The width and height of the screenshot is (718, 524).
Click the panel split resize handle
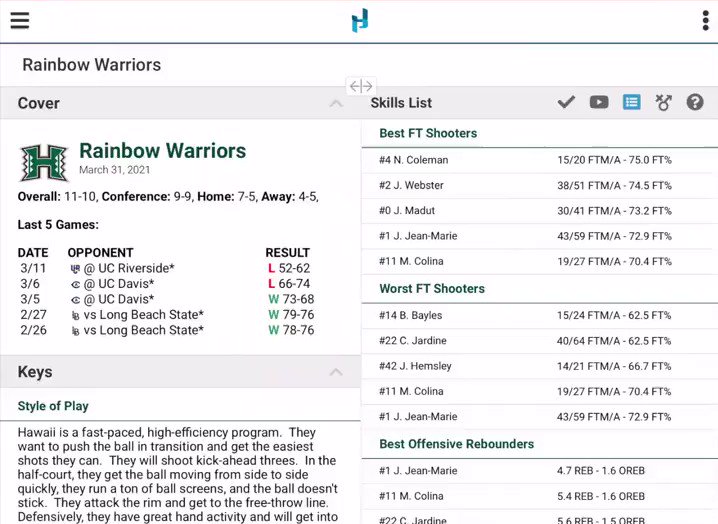click(x=361, y=86)
